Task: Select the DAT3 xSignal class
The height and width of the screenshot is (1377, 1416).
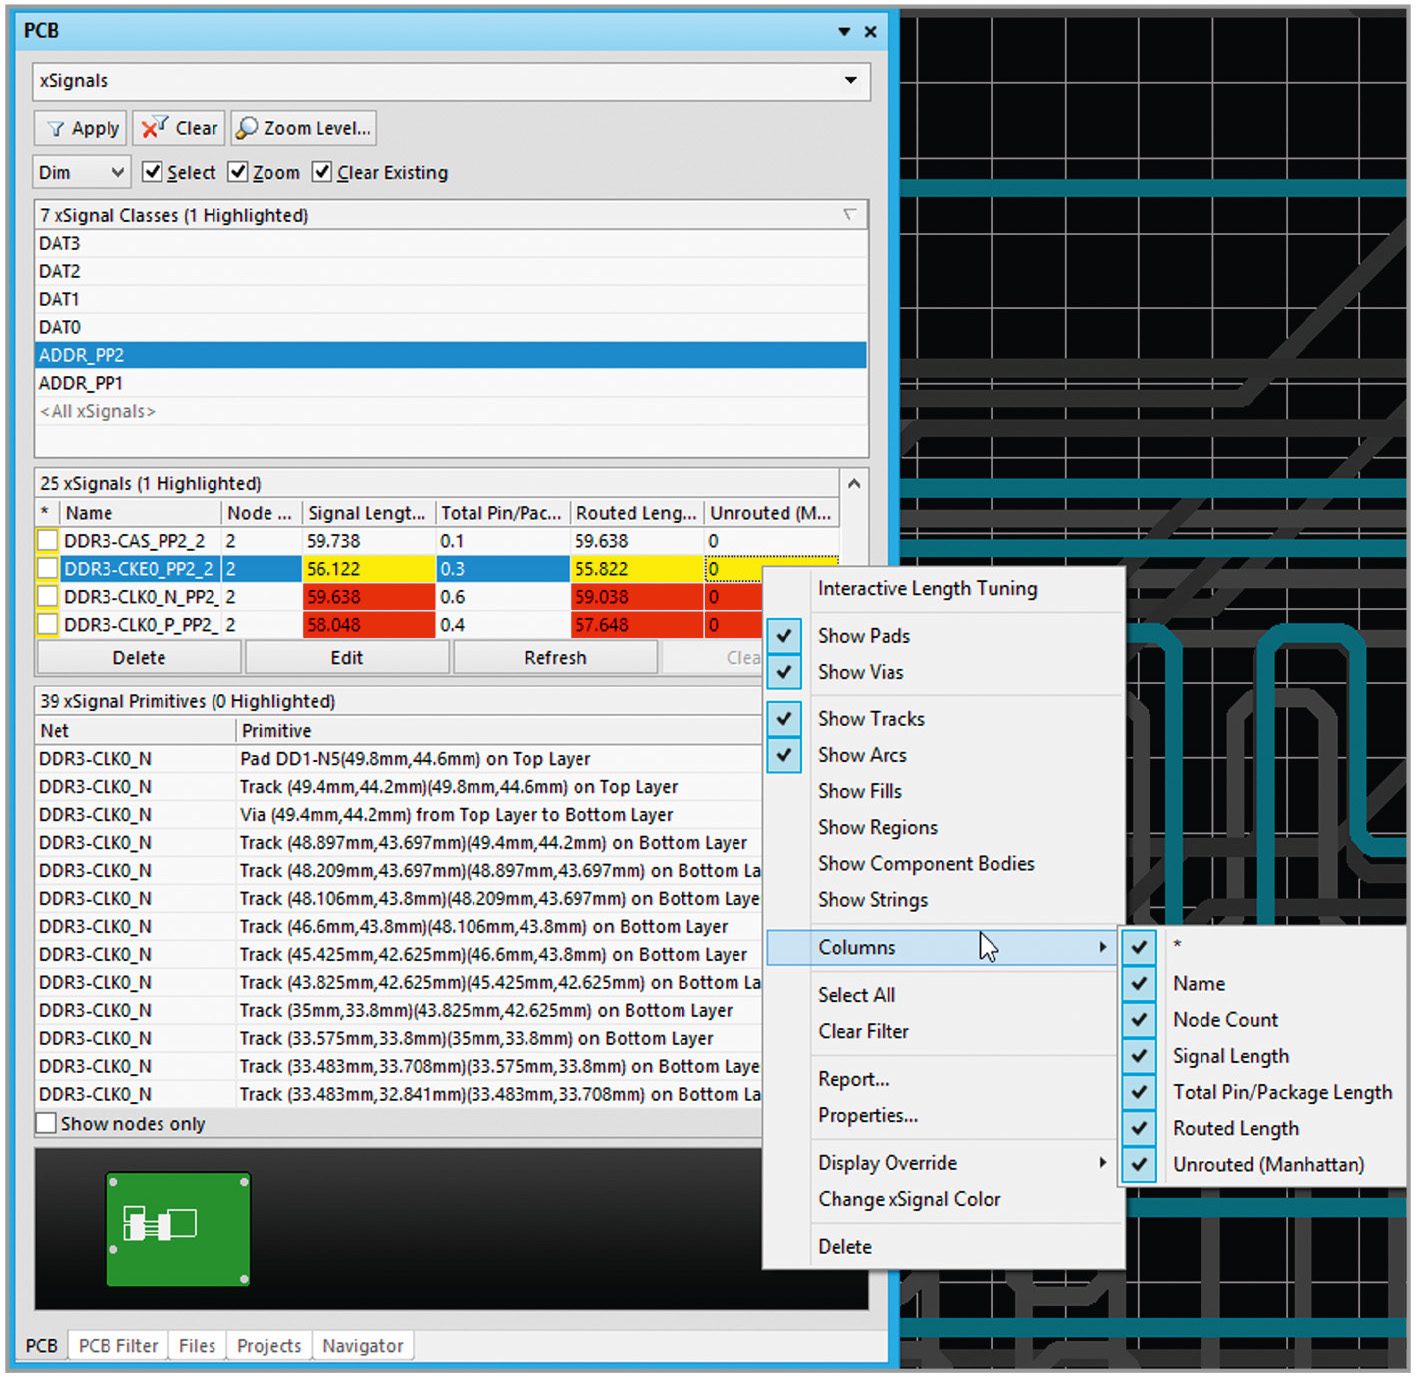Action: coord(451,243)
